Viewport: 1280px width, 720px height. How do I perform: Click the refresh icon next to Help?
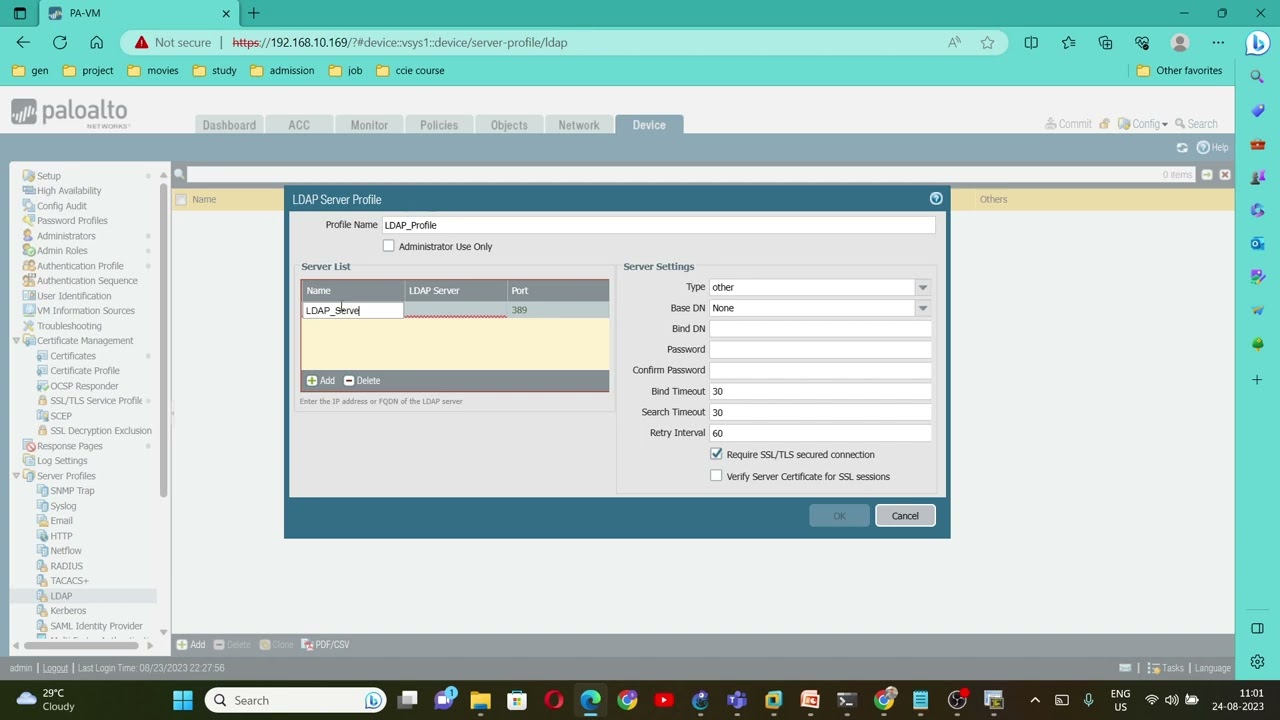1182,147
